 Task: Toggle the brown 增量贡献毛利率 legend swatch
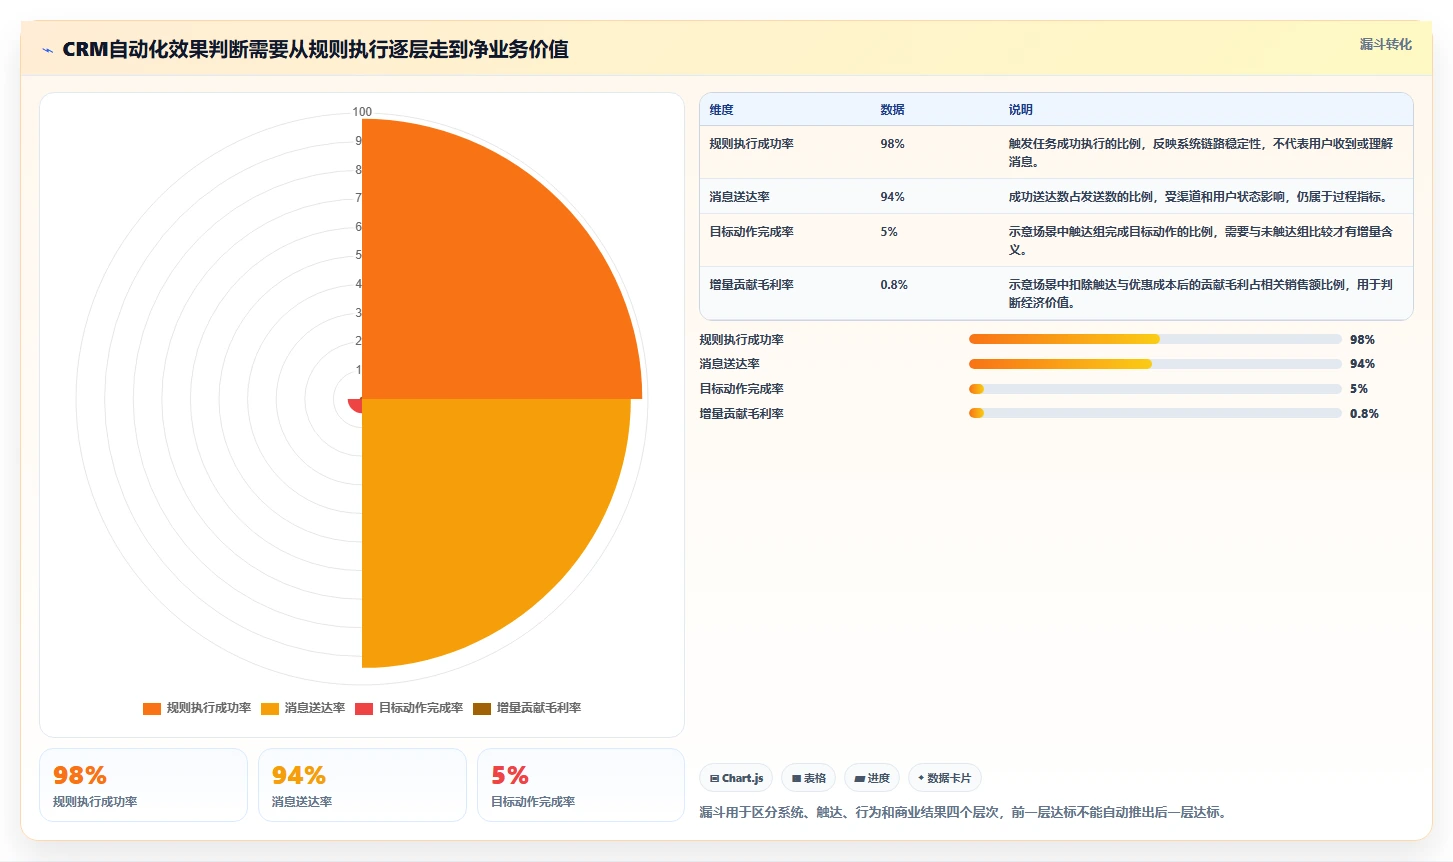pos(482,708)
